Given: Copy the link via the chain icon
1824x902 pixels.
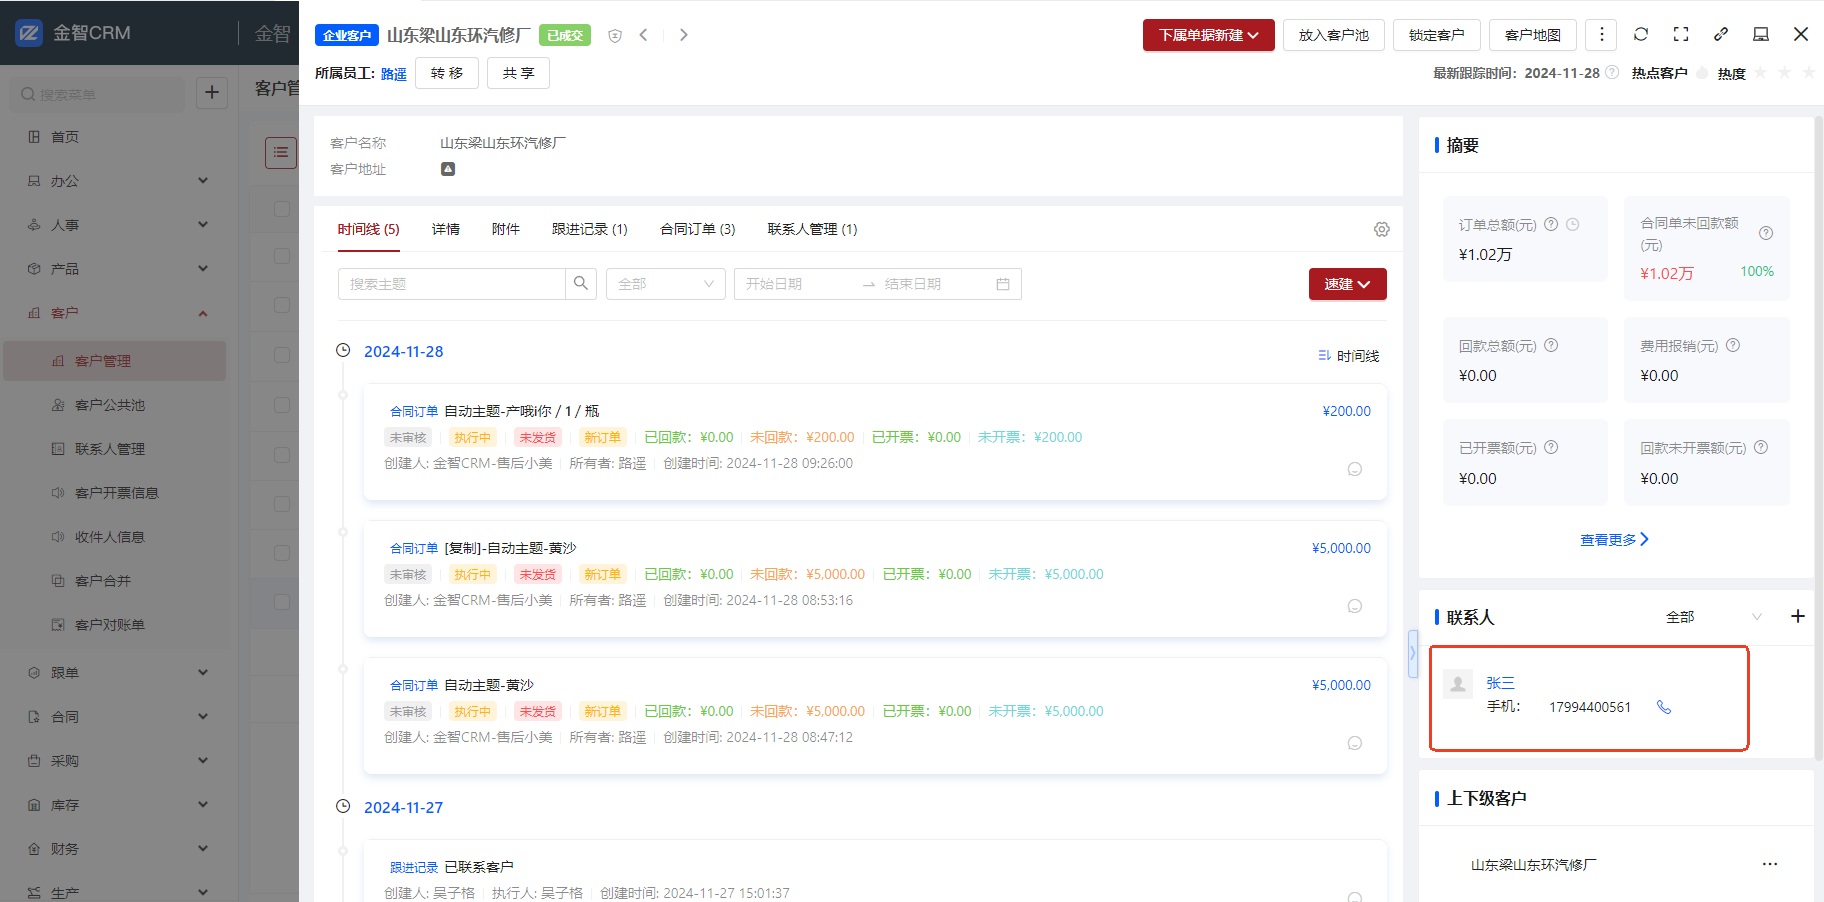Looking at the screenshot, I should (x=1721, y=34).
